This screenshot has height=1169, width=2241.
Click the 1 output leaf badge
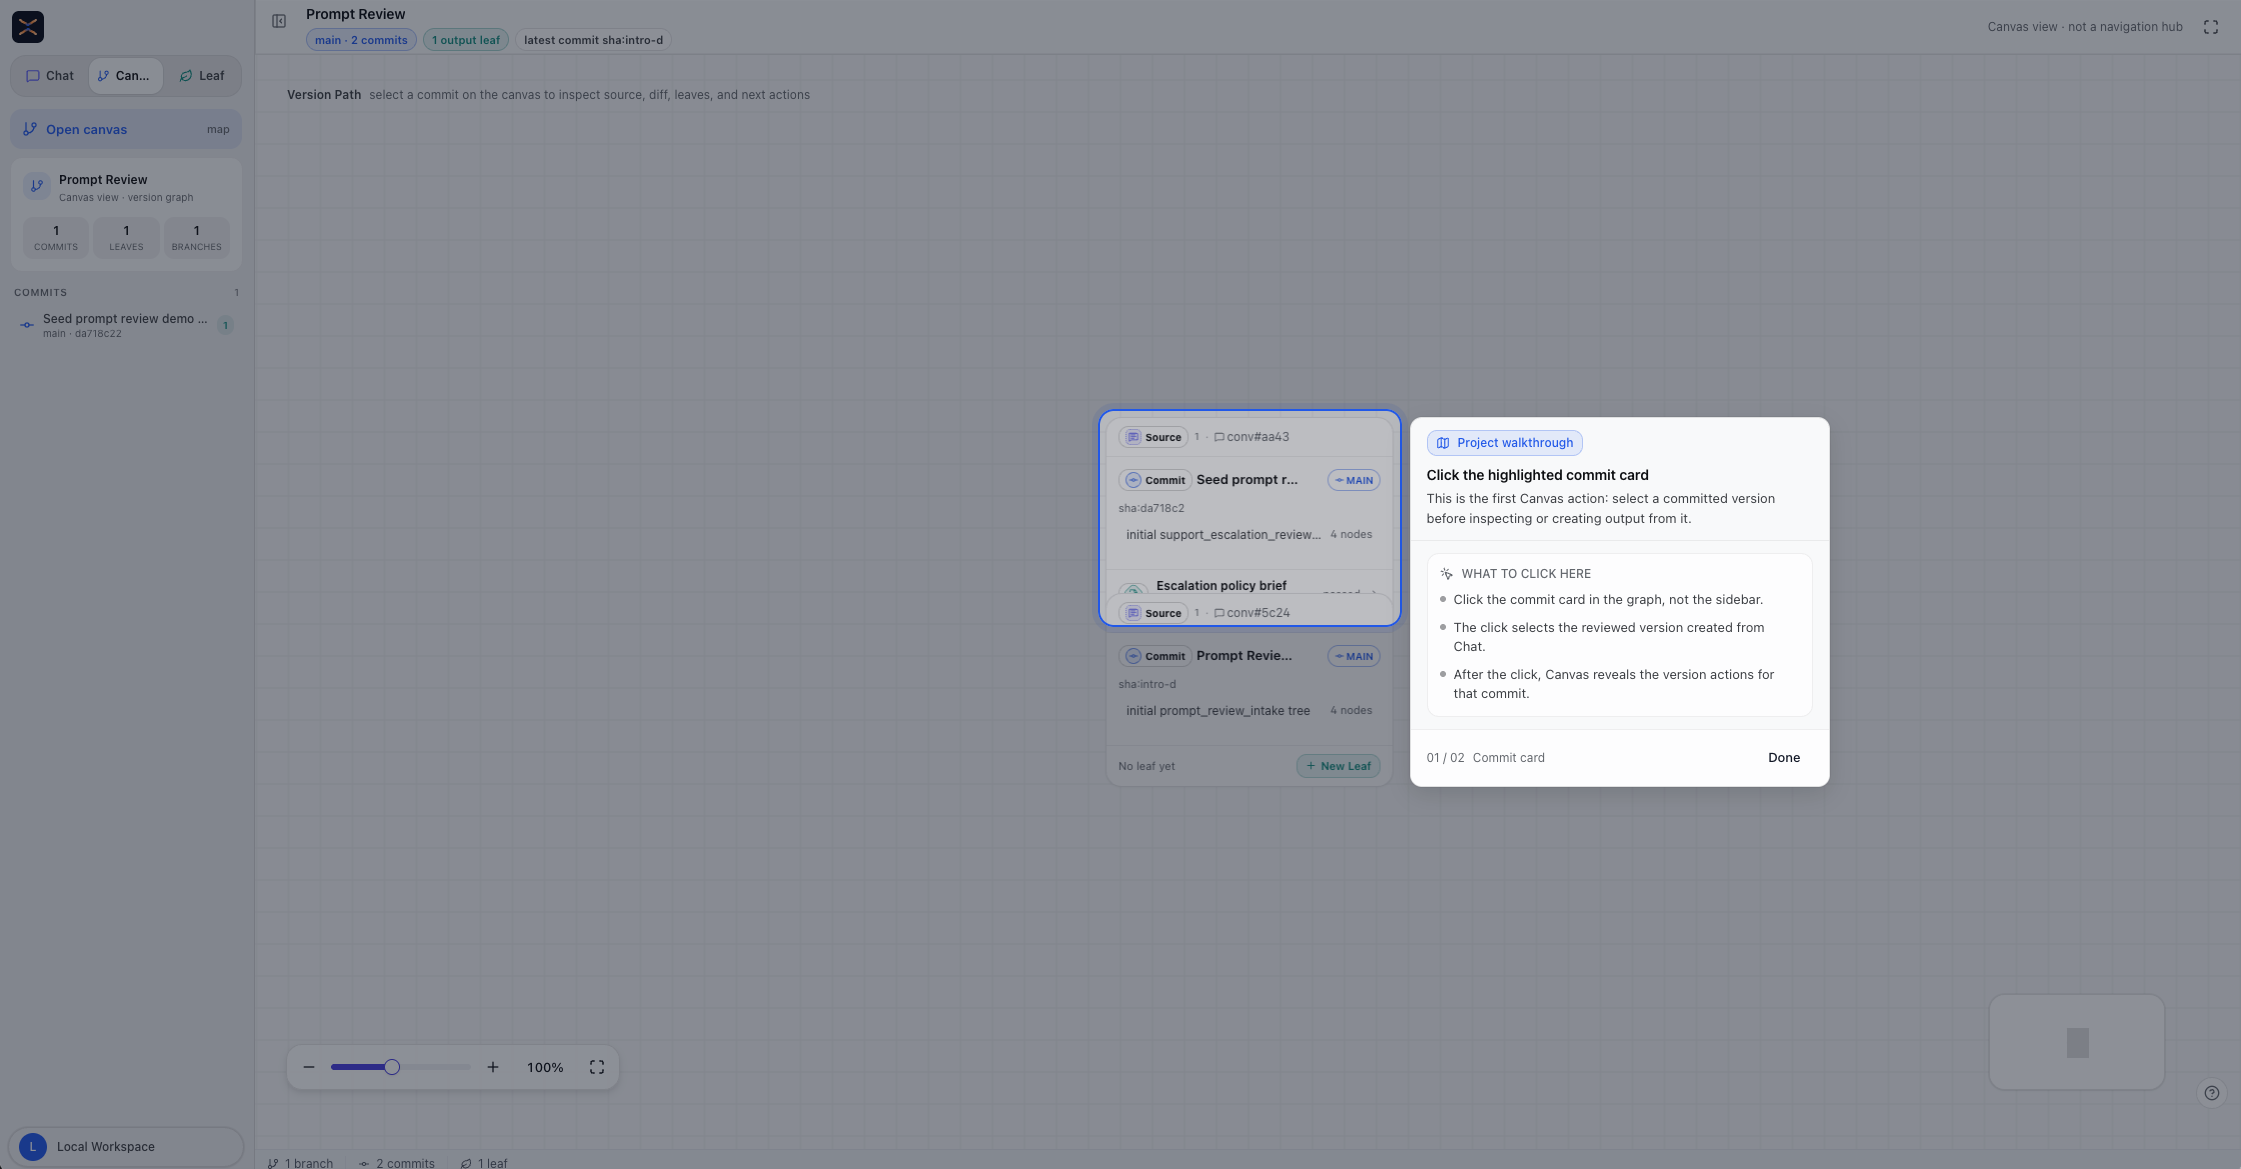(x=466, y=40)
